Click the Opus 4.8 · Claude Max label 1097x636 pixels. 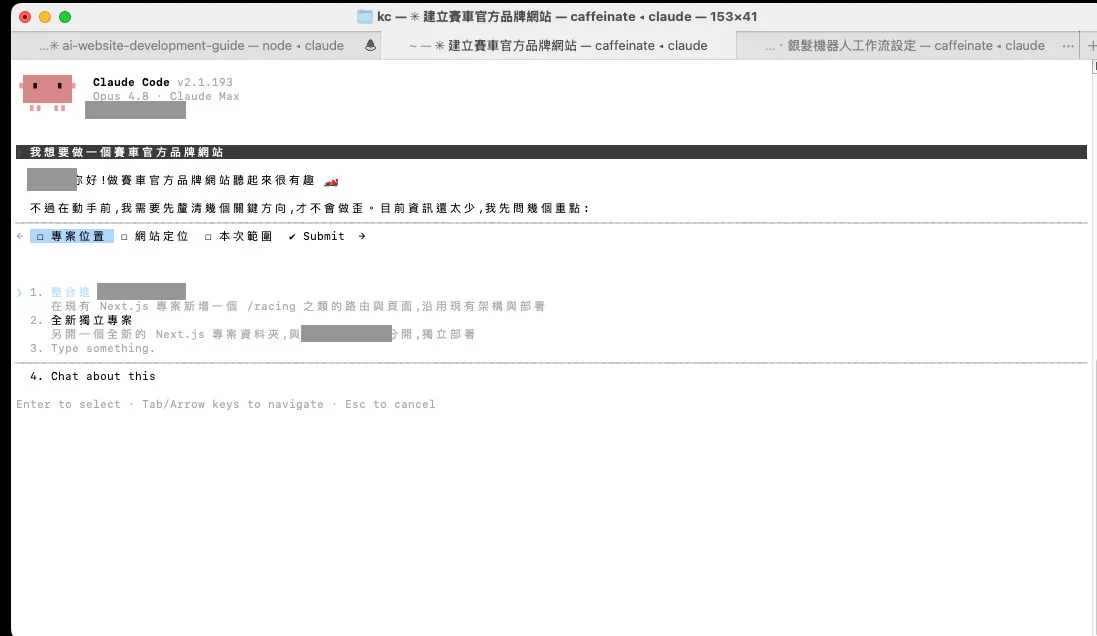point(166,97)
